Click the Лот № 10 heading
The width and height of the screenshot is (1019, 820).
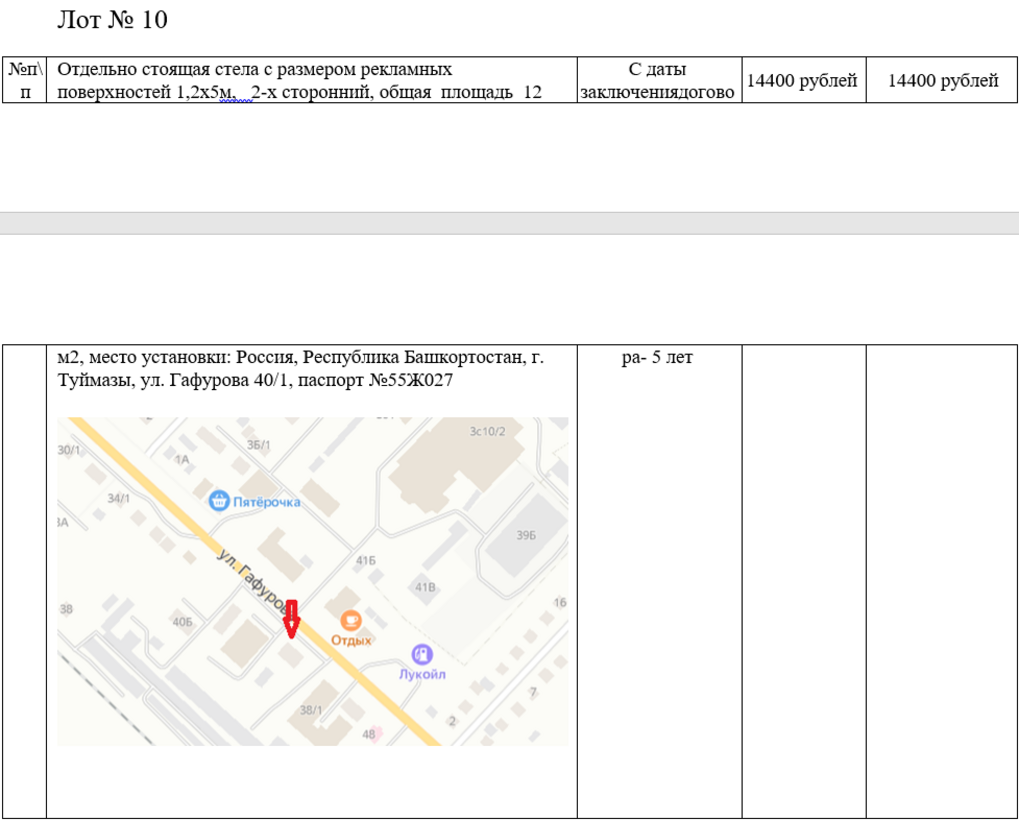click(113, 20)
